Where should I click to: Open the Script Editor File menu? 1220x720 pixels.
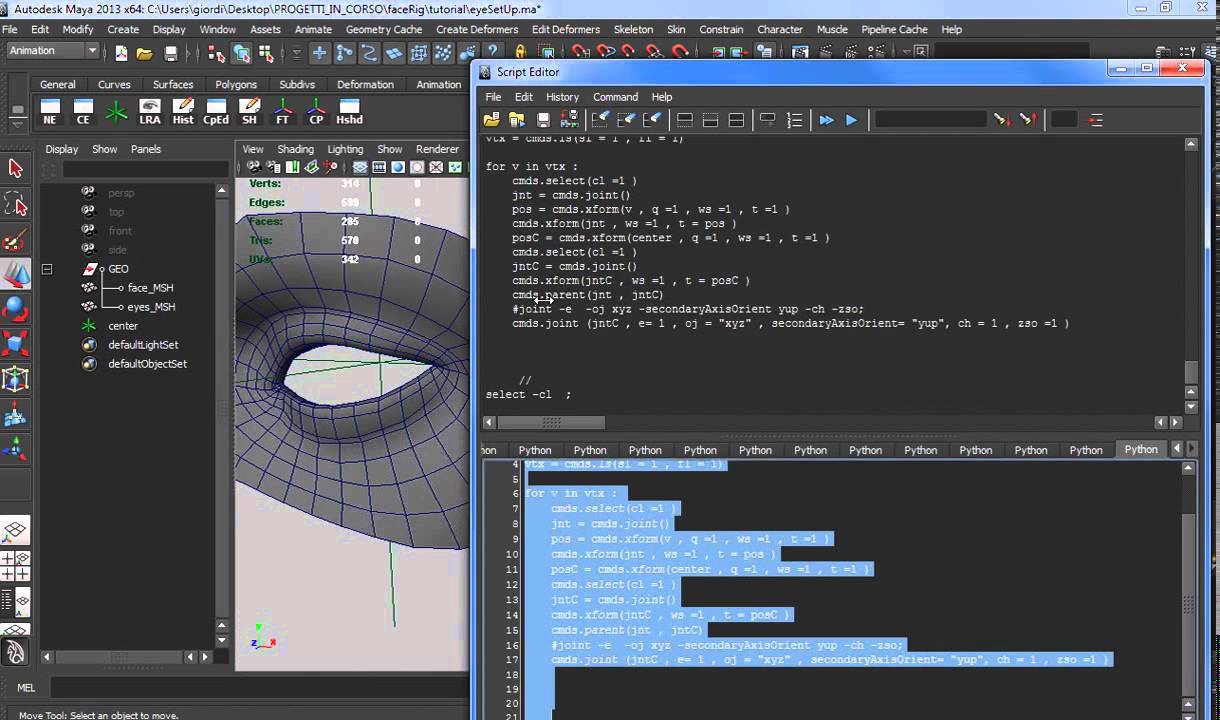[x=493, y=97]
